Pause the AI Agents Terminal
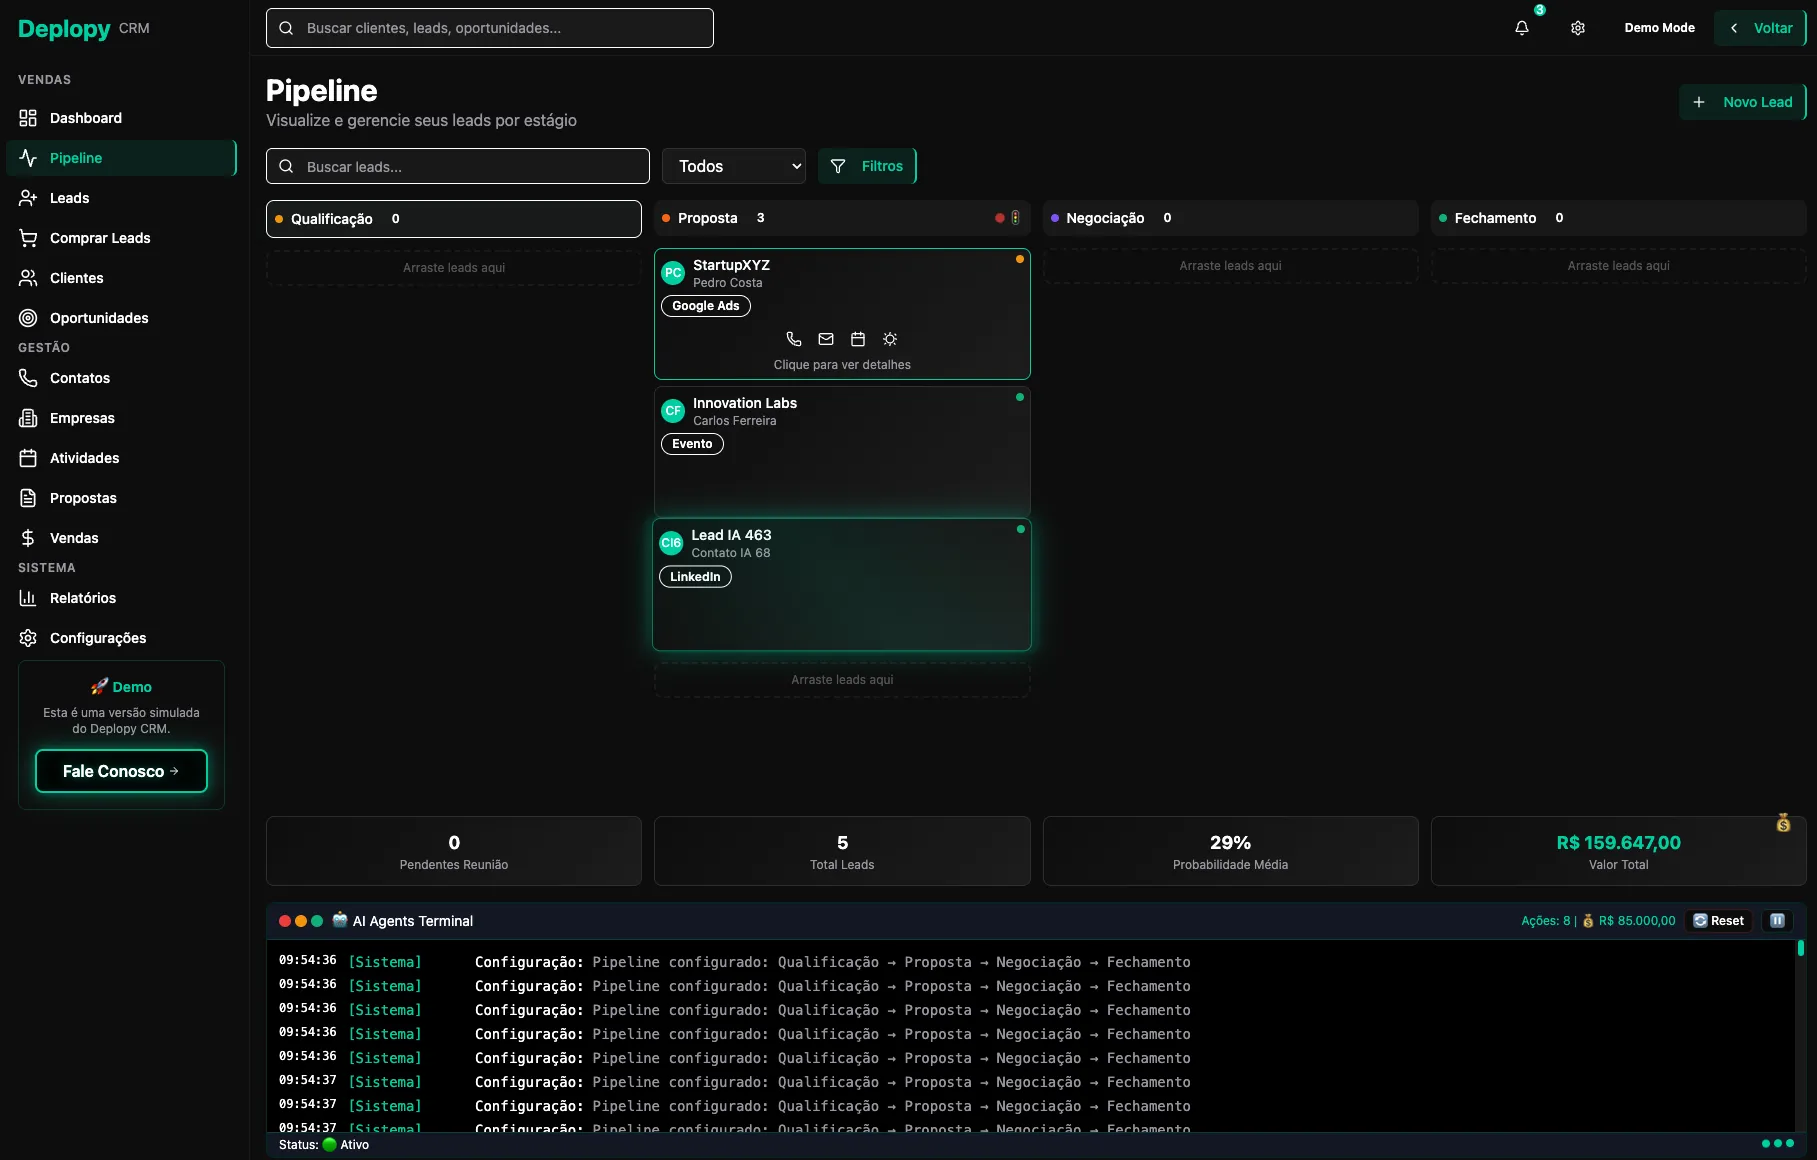Screen dimensions: 1817x1160 (1777, 921)
